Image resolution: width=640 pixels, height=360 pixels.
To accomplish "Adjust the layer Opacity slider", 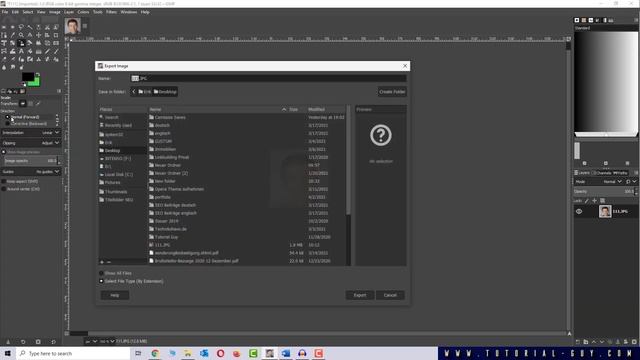I will (604, 191).
